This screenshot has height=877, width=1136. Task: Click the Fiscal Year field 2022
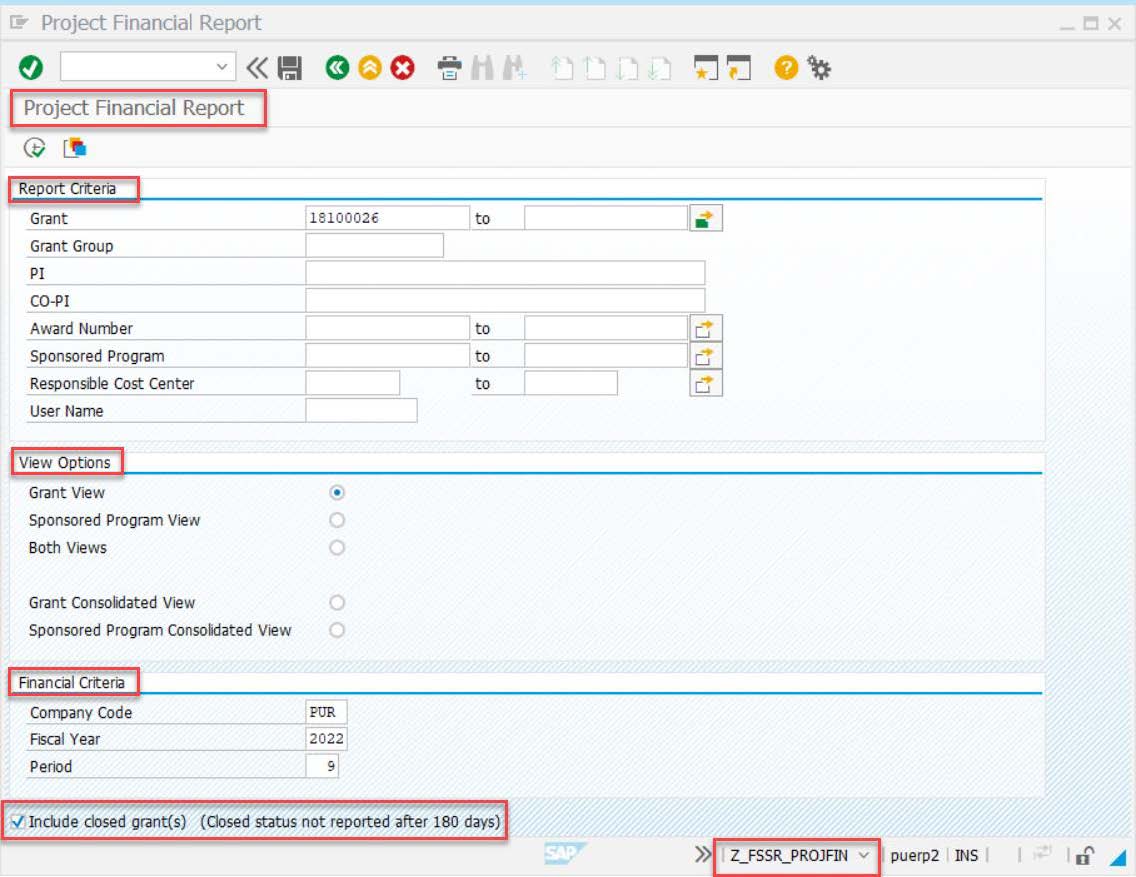pyautogui.click(x=326, y=739)
